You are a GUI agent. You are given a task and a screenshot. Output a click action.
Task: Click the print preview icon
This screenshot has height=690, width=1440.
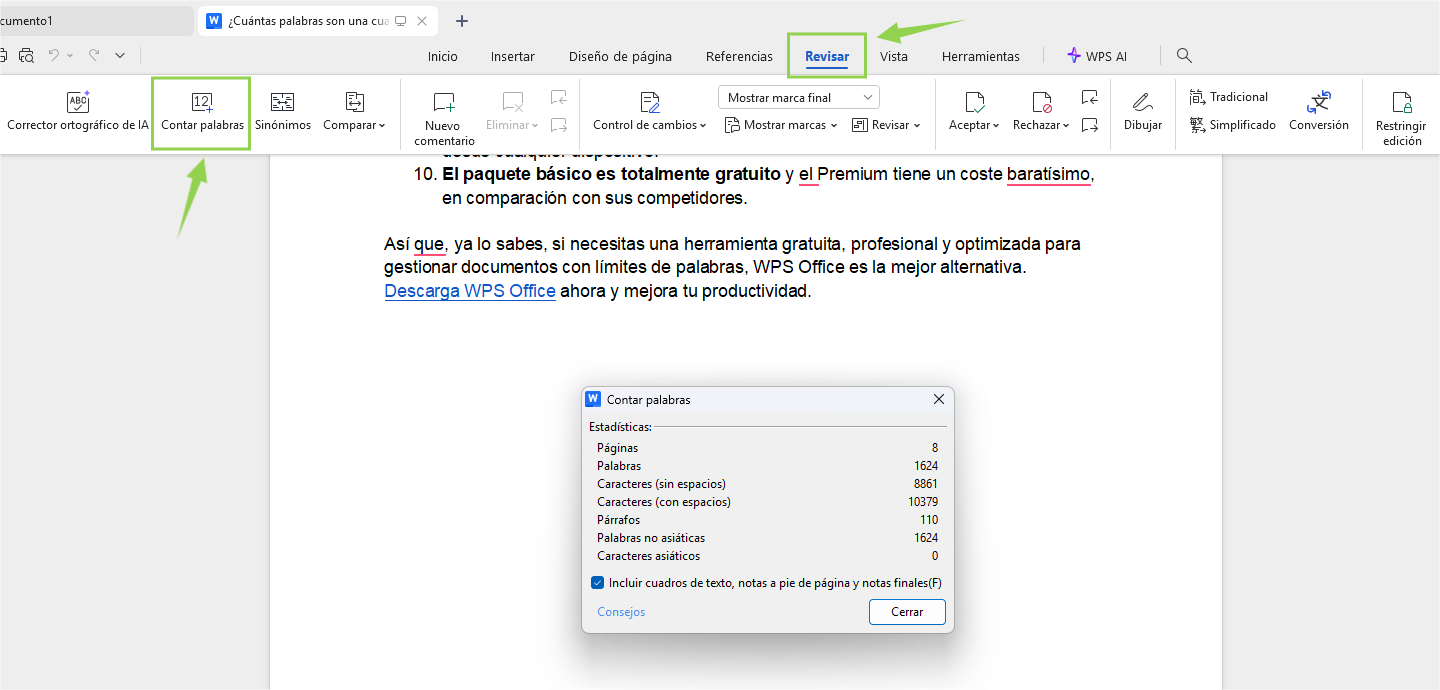click(26, 56)
